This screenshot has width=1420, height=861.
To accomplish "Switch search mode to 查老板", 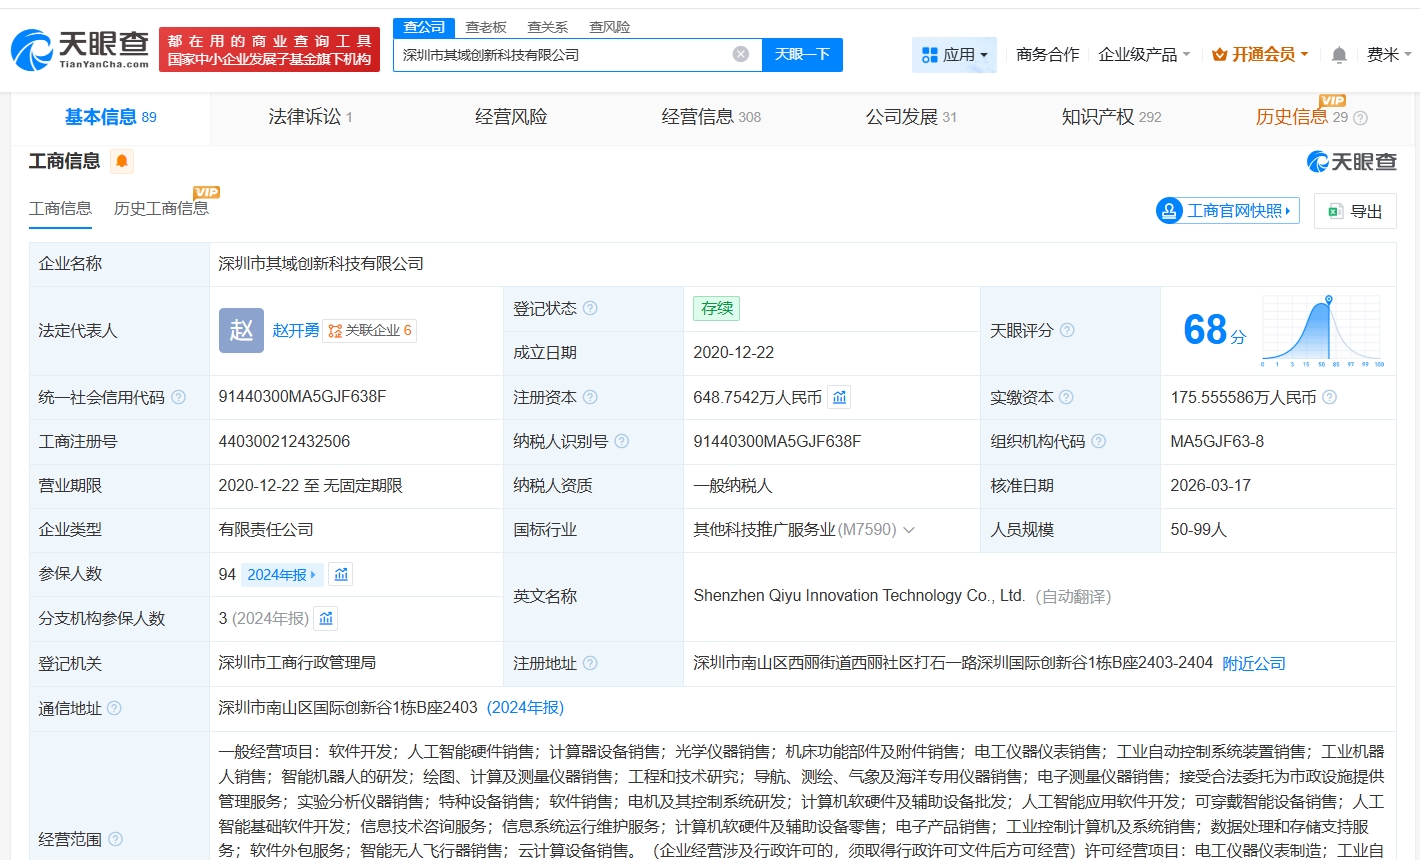I will [x=486, y=27].
